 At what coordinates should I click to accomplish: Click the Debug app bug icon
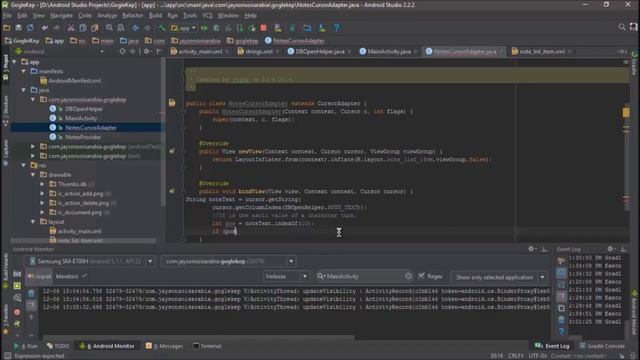[216, 28]
